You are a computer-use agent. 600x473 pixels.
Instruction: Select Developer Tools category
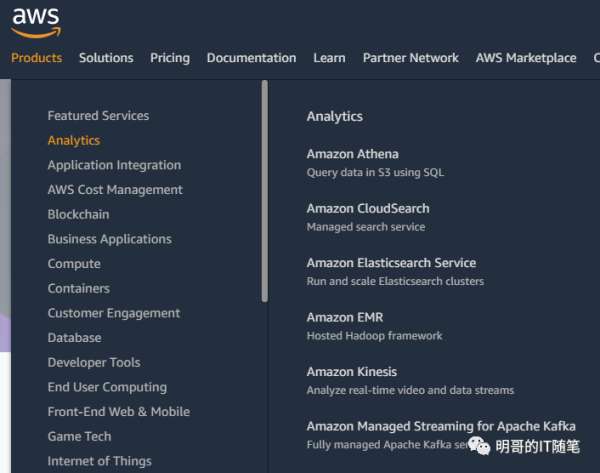(x=94, y=362)
